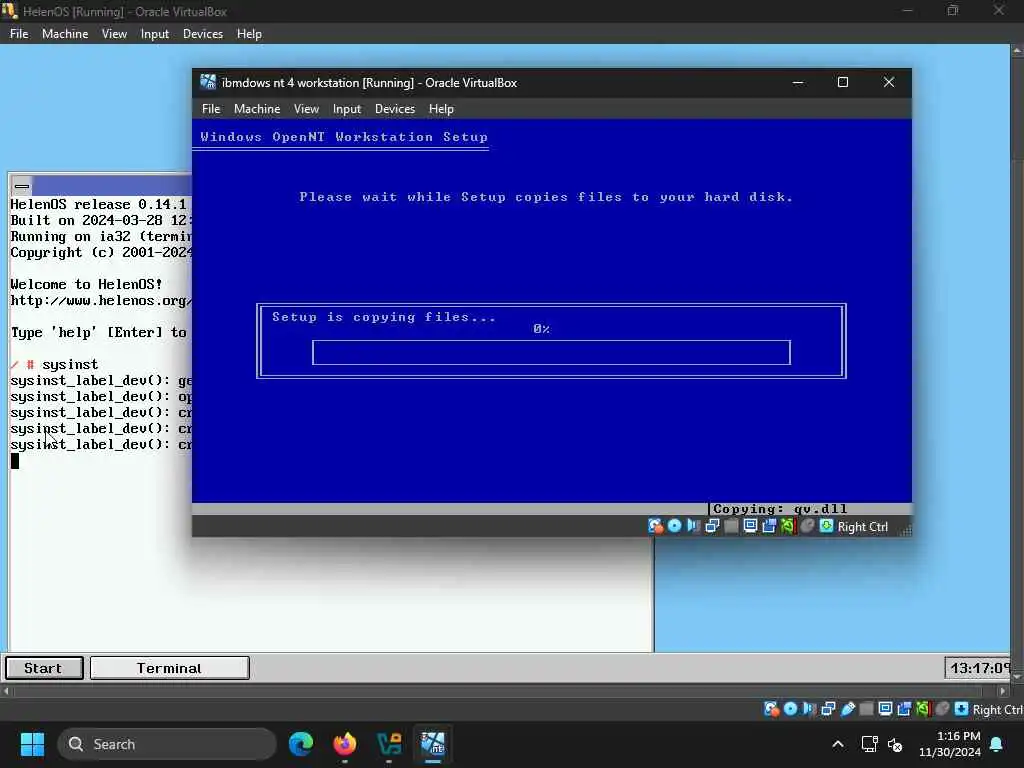
Task: Click the HelenOS Terminal taskbar button
Action: coord(170,668)
